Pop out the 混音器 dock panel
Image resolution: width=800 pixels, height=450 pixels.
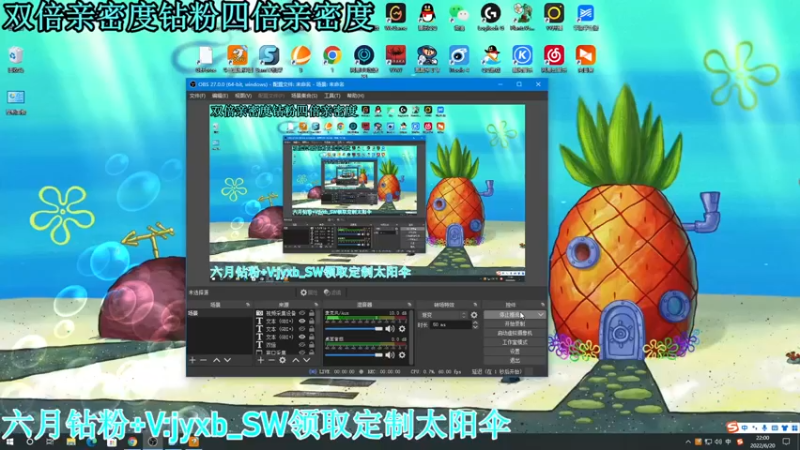[409, 305]
